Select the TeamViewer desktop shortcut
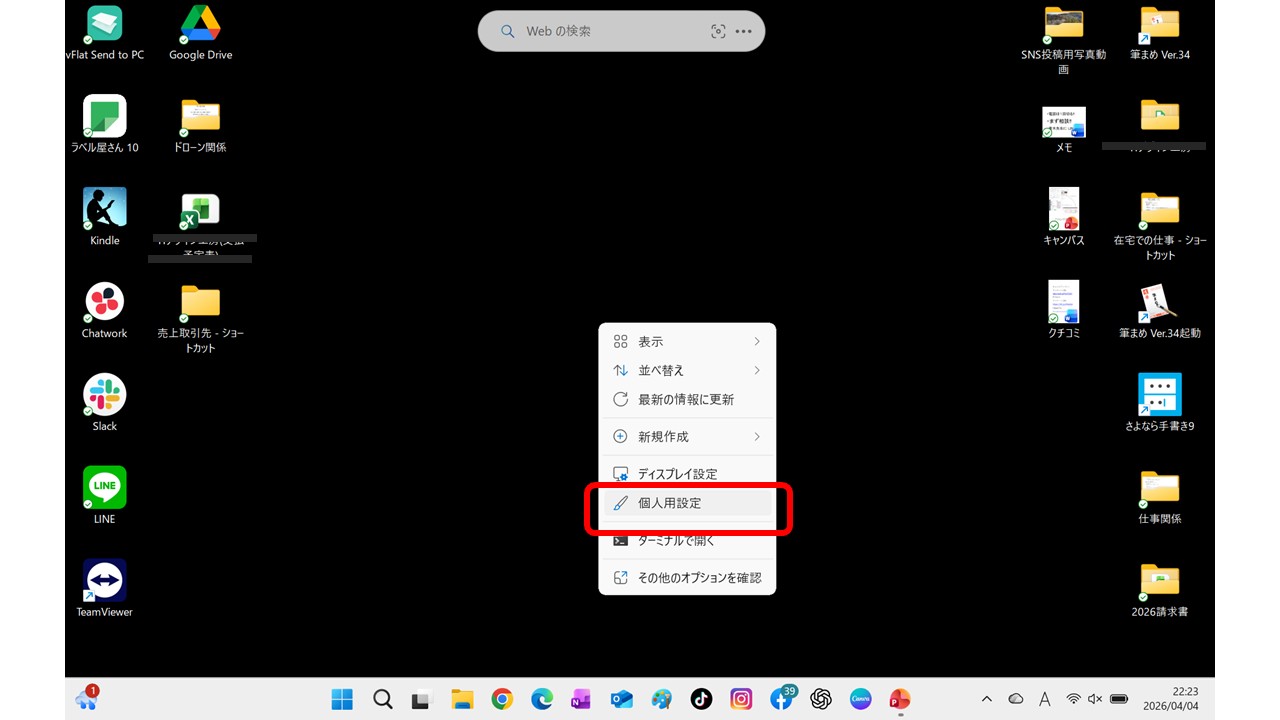 (x=105, y=583)
